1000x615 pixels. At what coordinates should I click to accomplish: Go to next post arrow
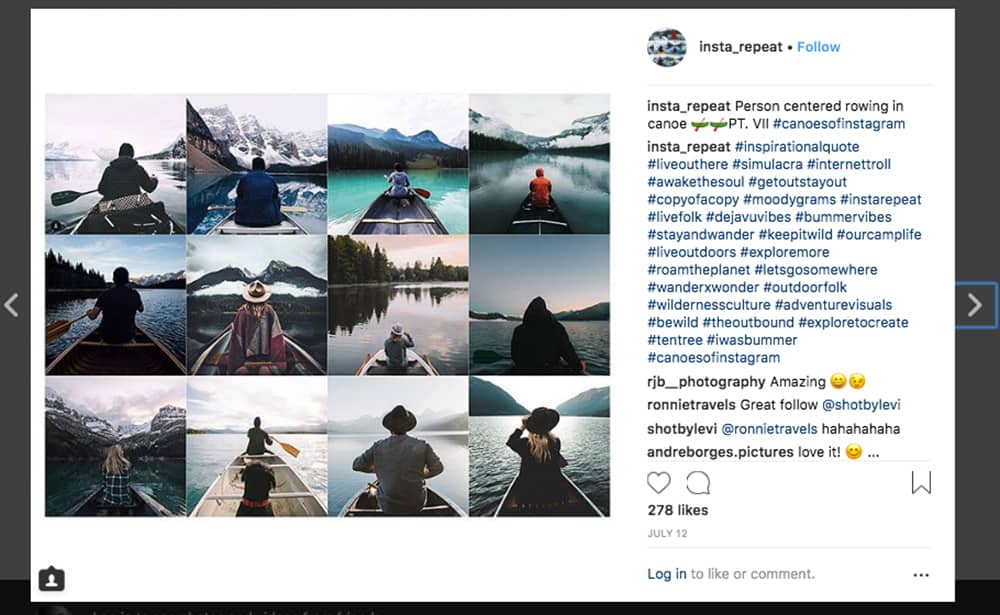[975, 305]
